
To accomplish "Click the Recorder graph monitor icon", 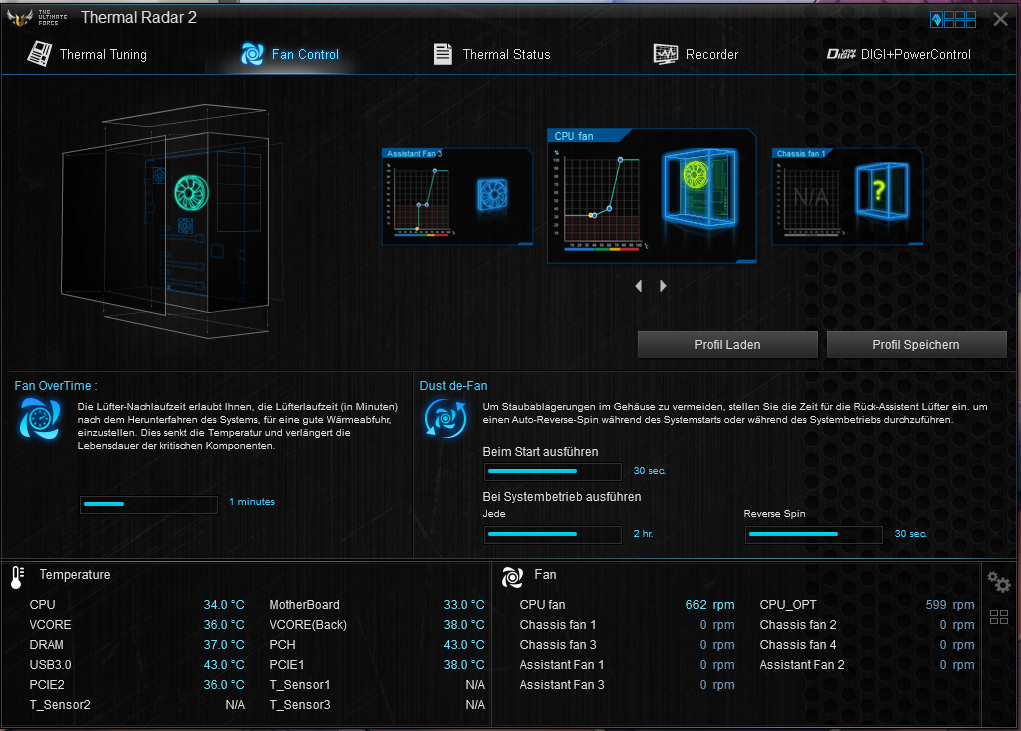I will (665, 54).
